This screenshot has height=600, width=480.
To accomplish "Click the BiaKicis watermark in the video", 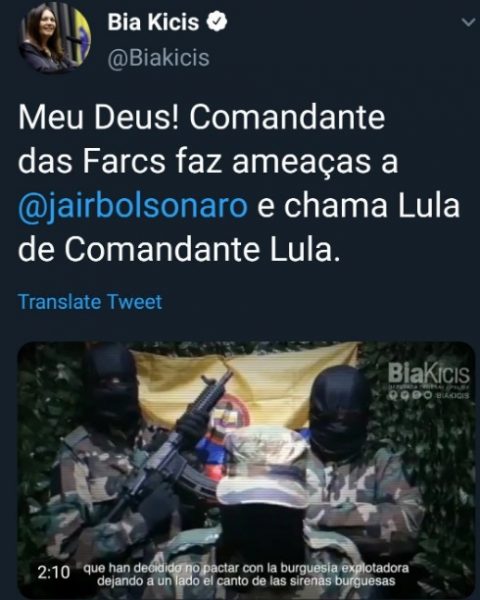I will (x=428, y=374).
